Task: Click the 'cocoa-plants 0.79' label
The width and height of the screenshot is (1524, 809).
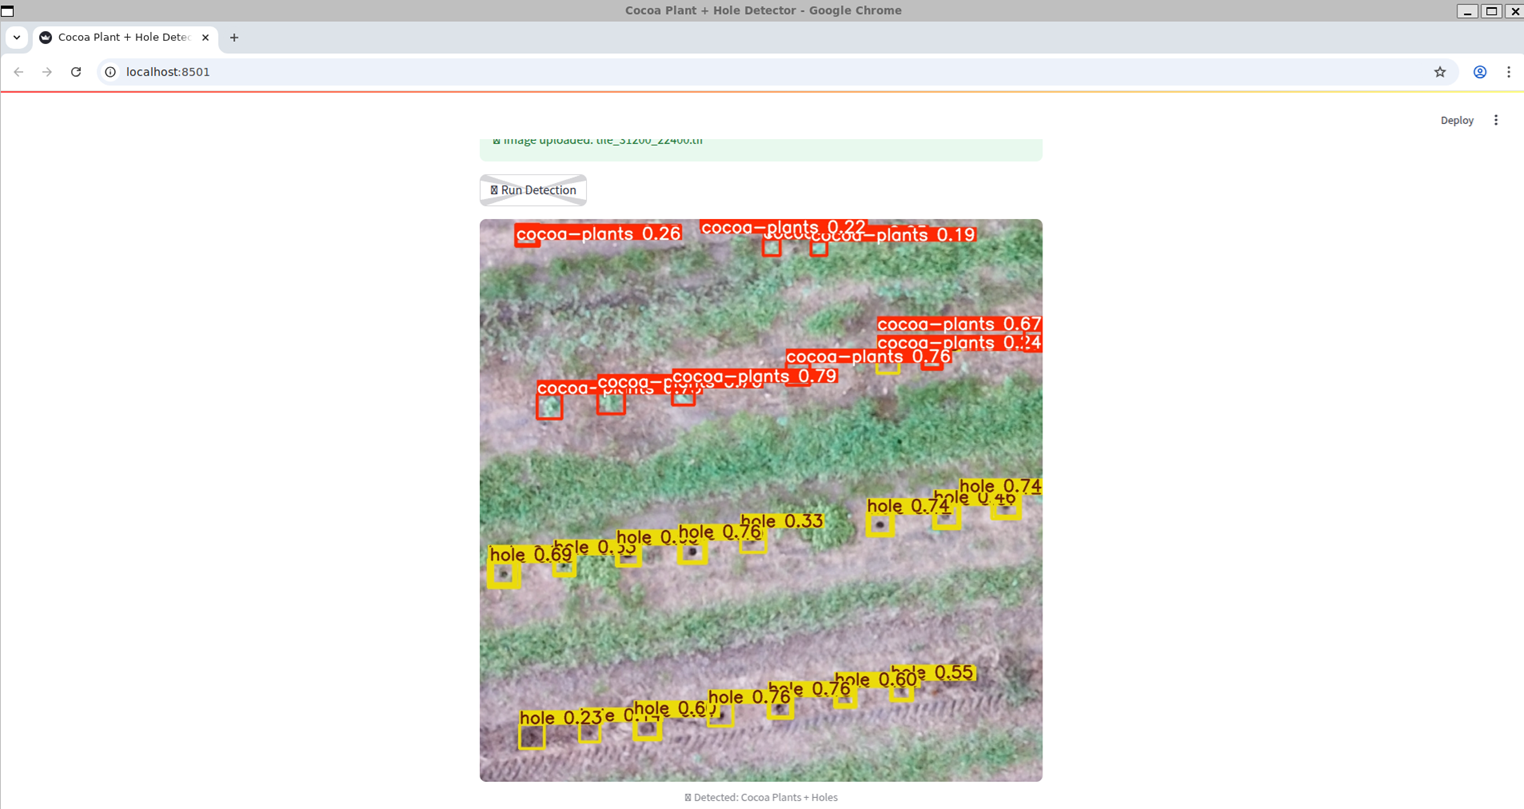Action: 754,376
